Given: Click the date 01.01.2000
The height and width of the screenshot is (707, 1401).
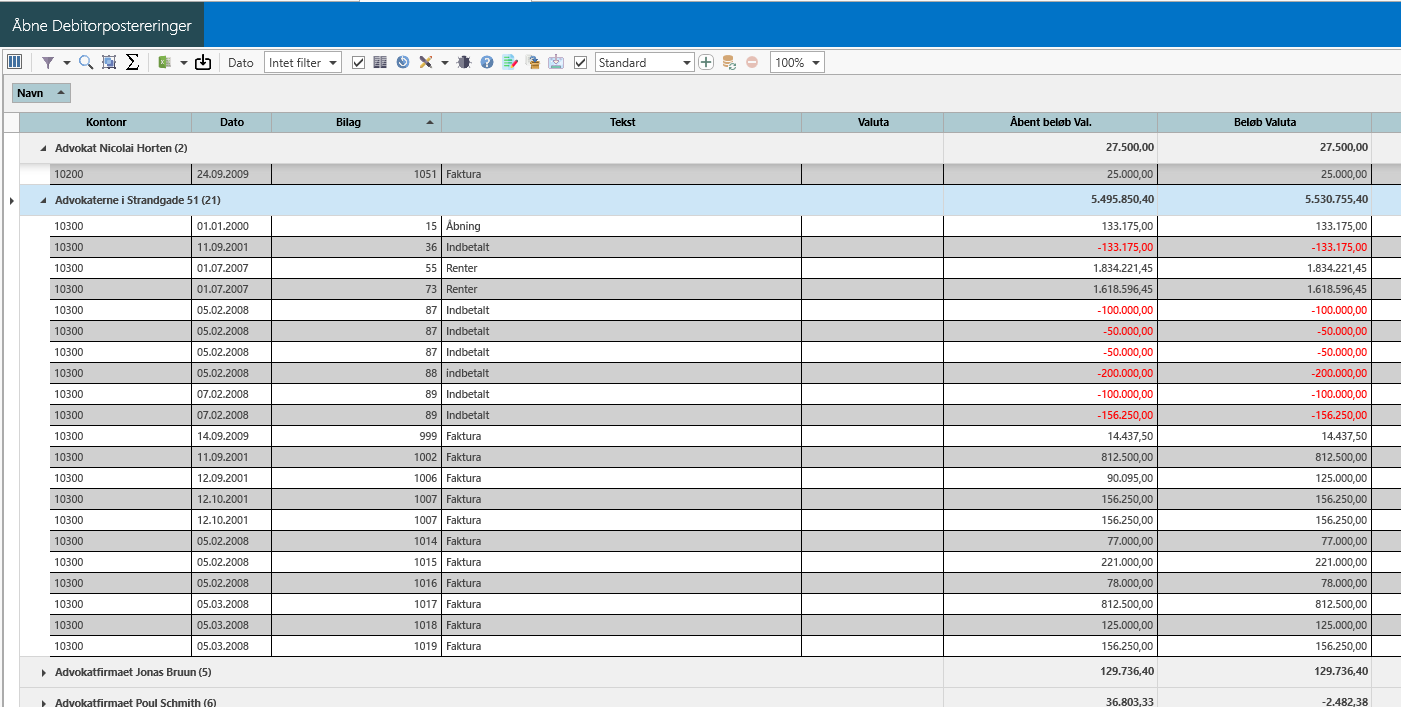Looking at the screenshot, I should 222,226.
